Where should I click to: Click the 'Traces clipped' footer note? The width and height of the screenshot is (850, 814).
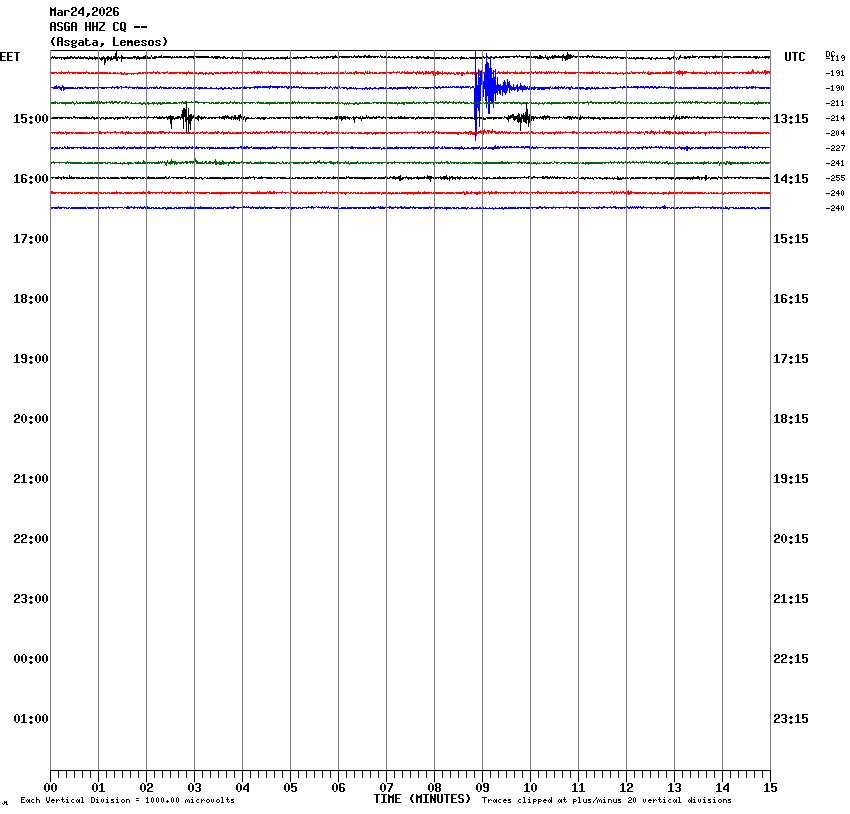(x=606, y=801)
